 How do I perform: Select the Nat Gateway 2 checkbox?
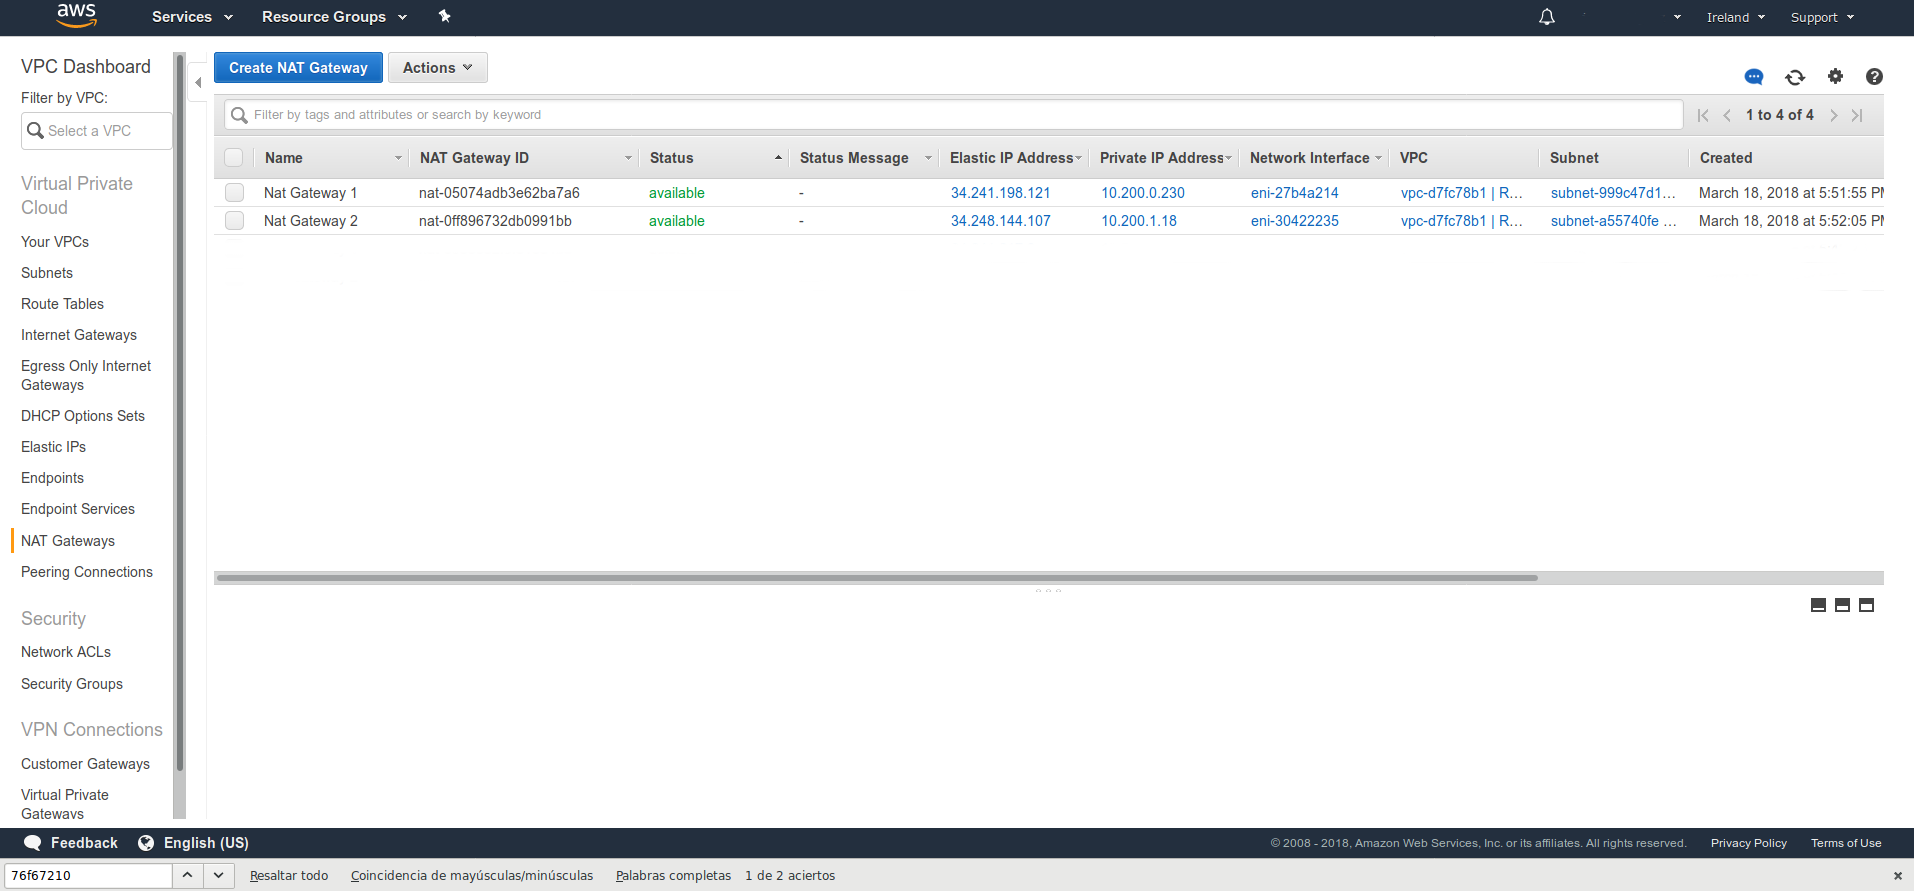[235, 221]
